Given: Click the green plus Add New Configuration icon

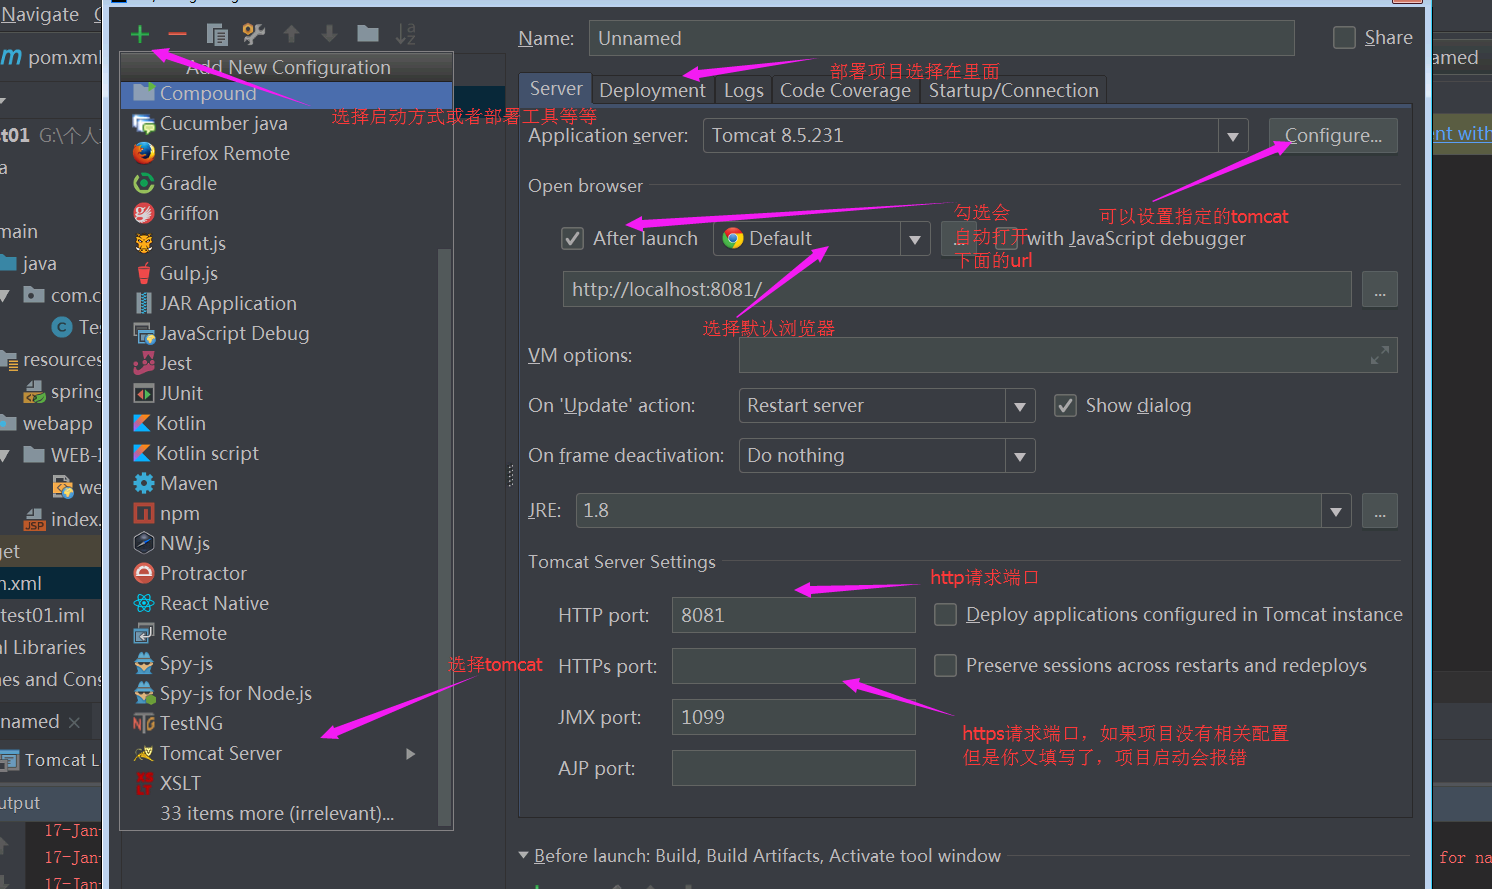Looking at the screenshot, I should (x=140, y=34).
